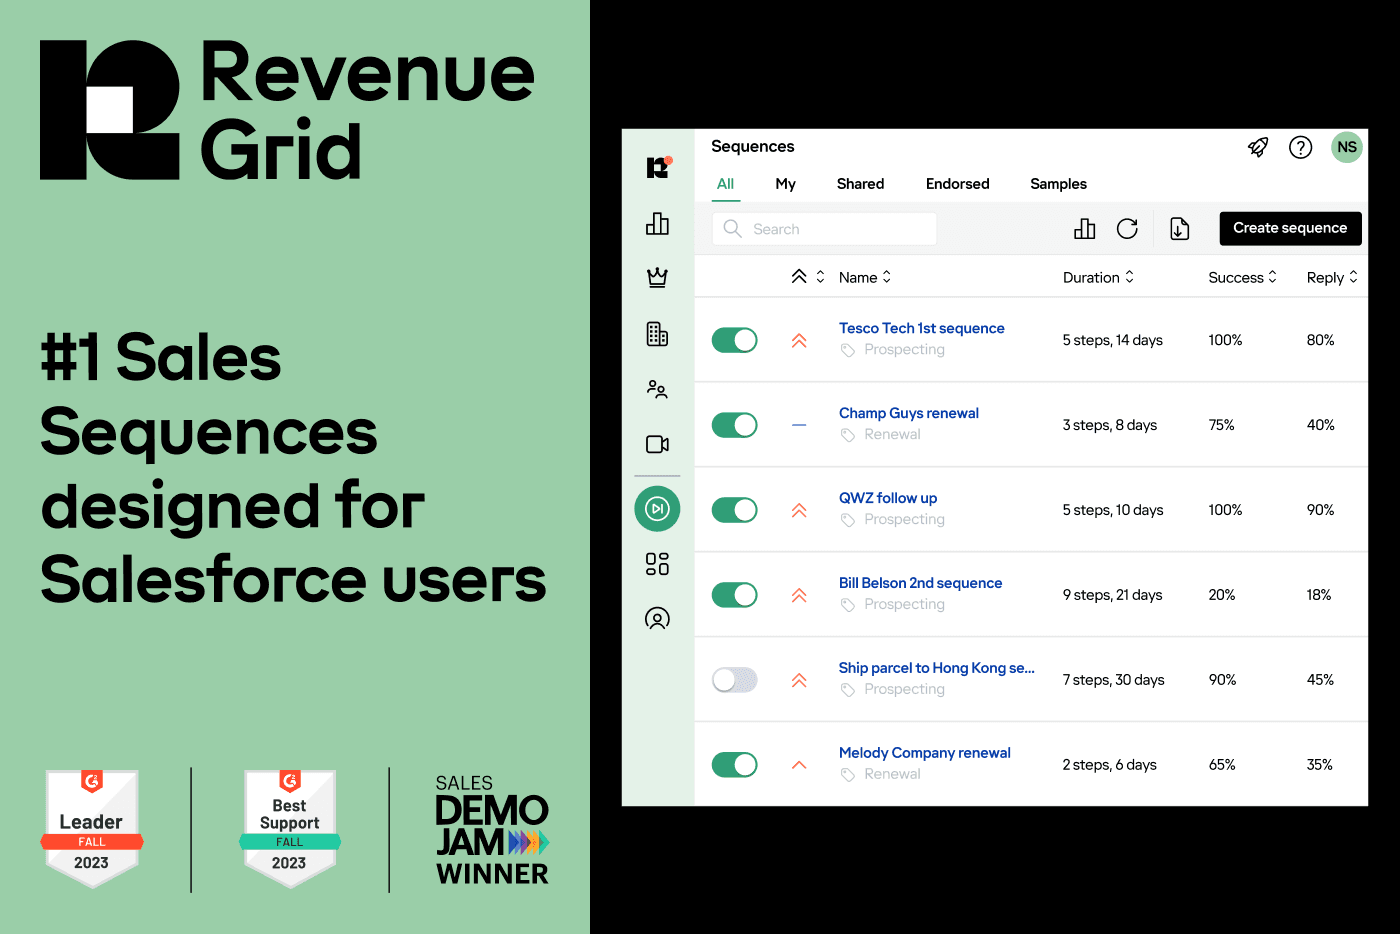
Task: Open Melody Company renewal link
Action: [x=925, y=753]
